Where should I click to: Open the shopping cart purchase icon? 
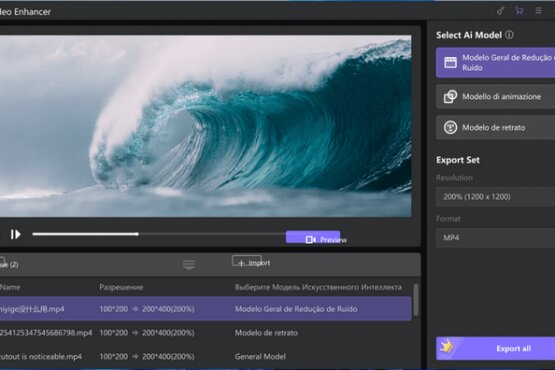coord(519,11)
